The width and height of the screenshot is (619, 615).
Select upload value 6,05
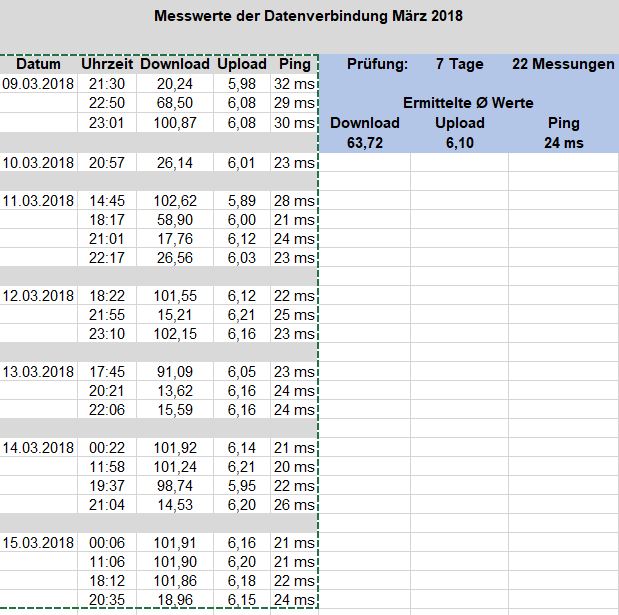(x=242, y=371)
